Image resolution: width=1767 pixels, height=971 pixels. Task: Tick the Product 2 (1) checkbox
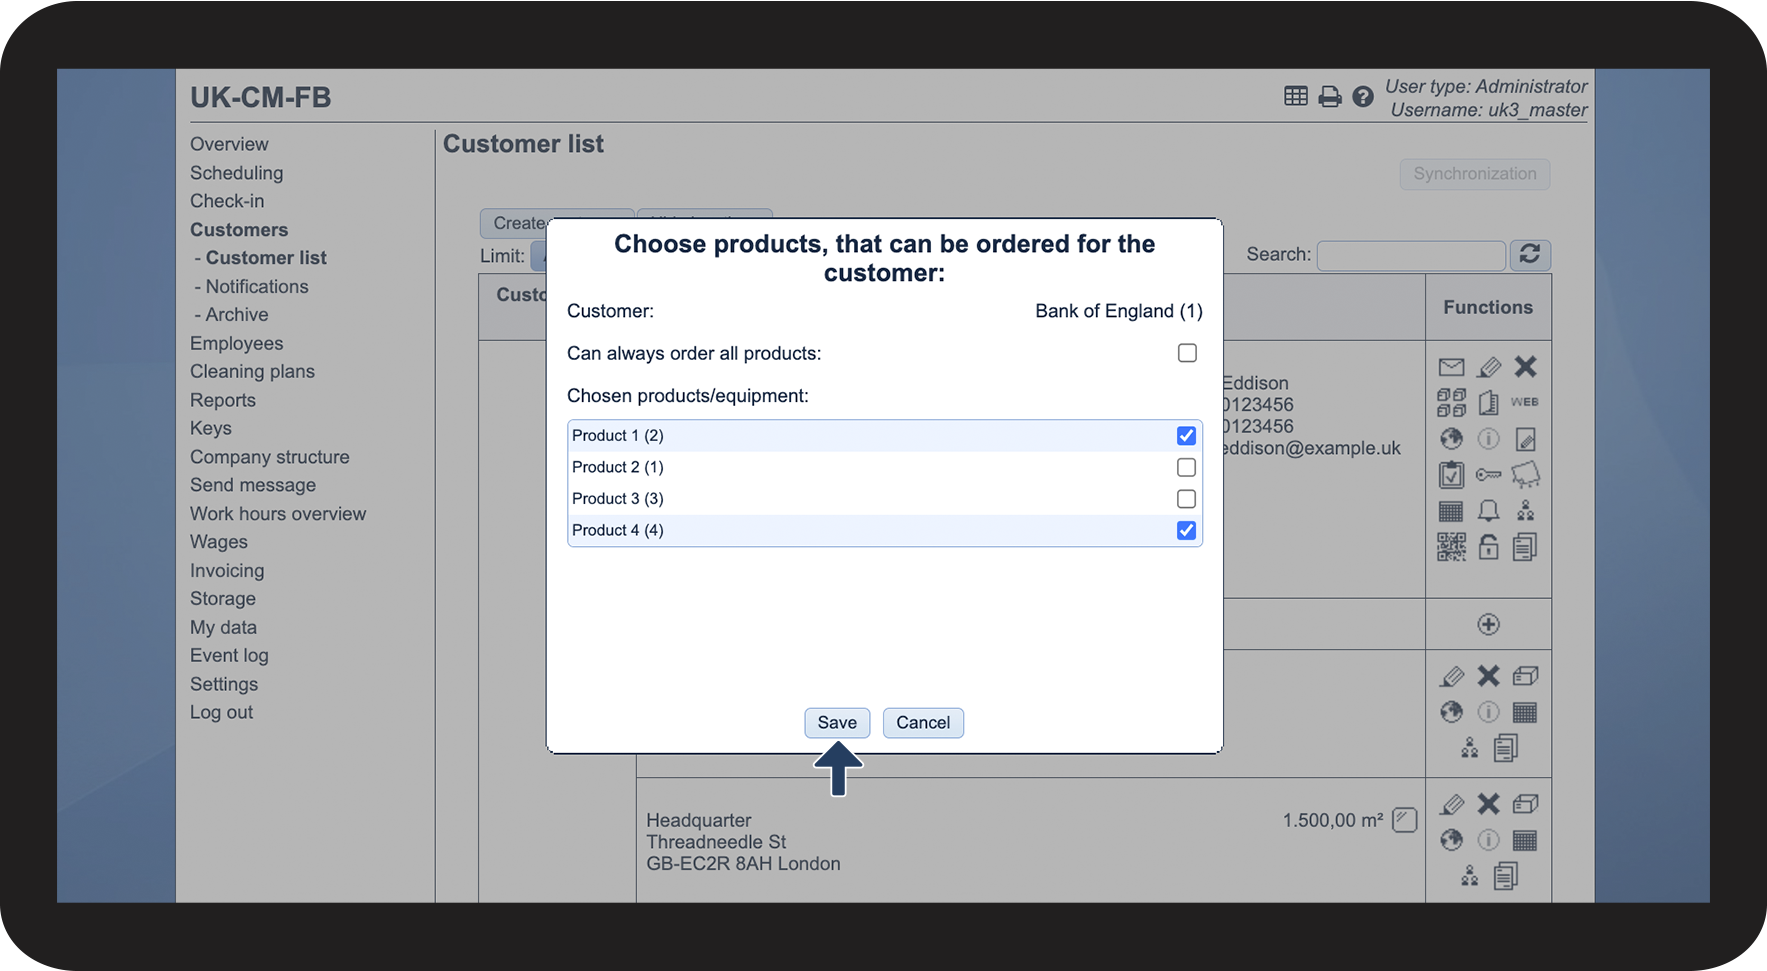[x=1186, y=467]
